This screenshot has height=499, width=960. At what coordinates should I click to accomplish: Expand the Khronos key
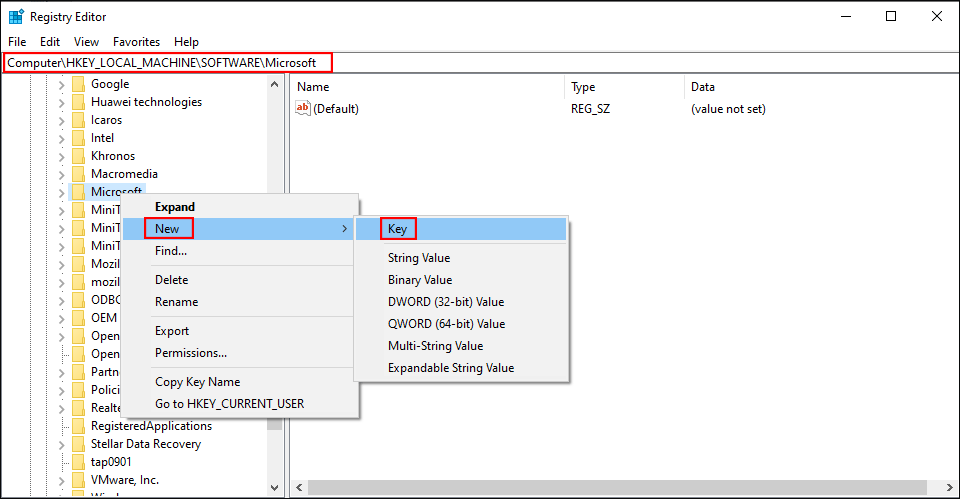61,157
